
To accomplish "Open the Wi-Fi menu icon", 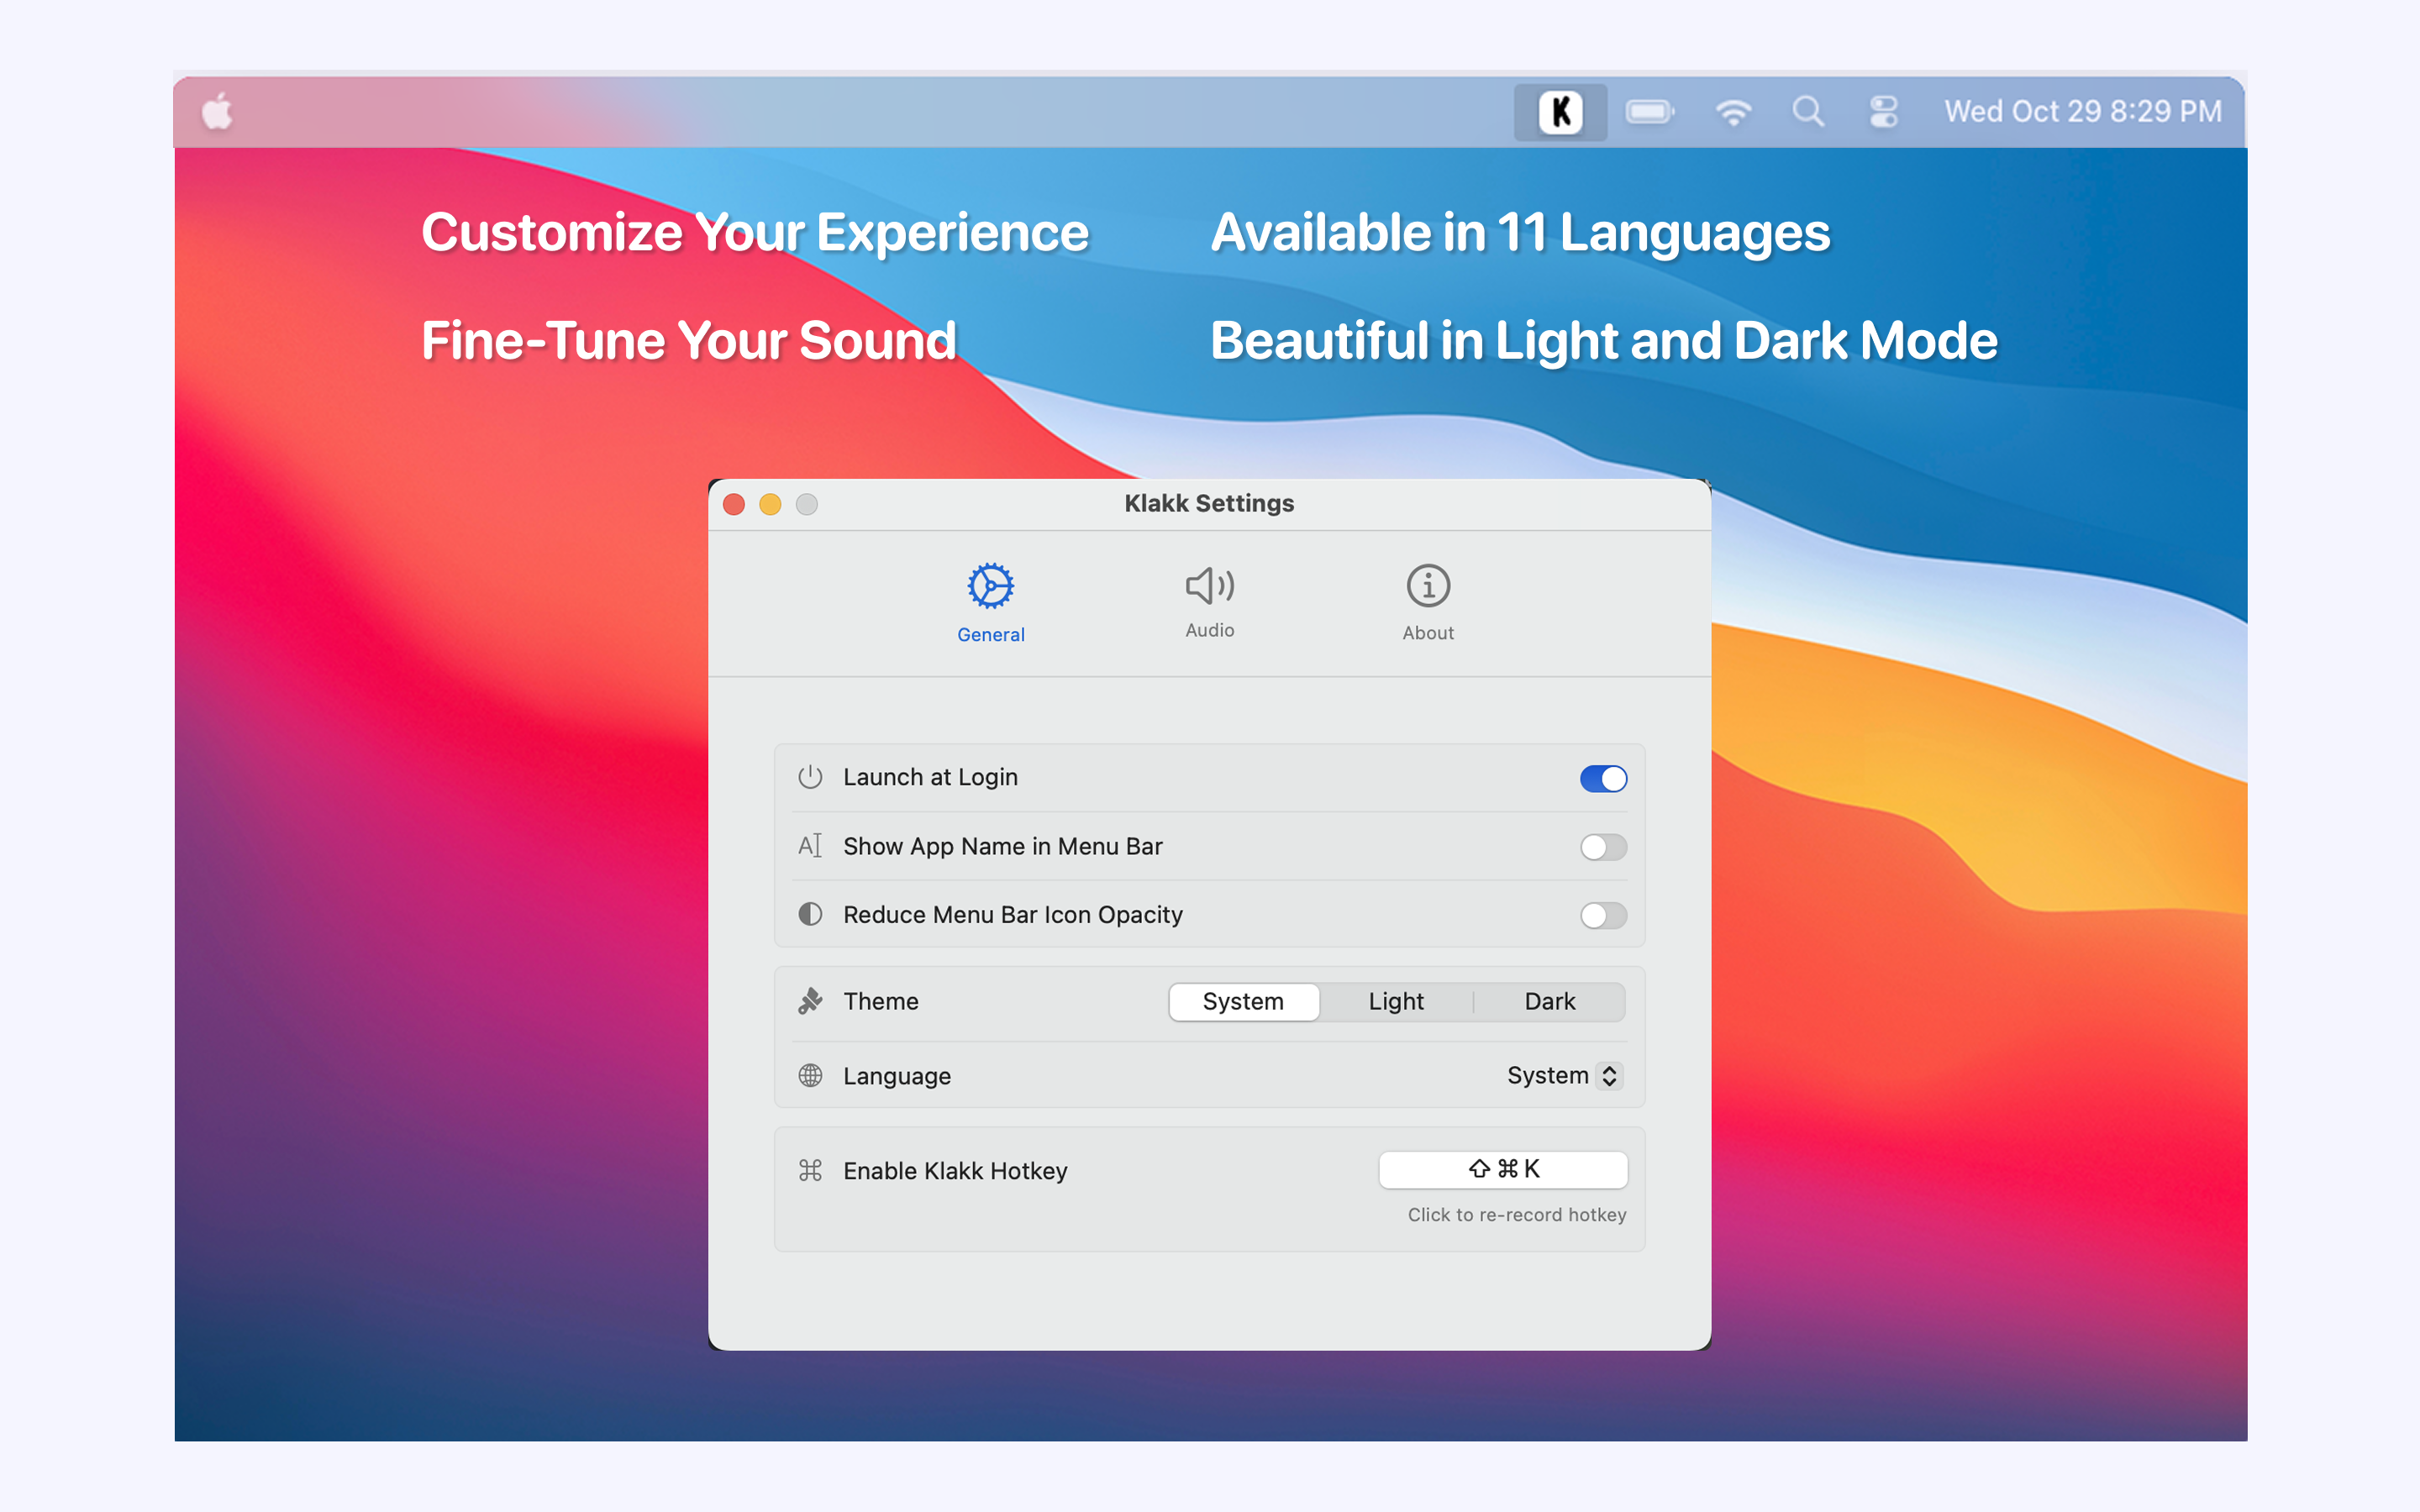I will [x=1732, y=112].
